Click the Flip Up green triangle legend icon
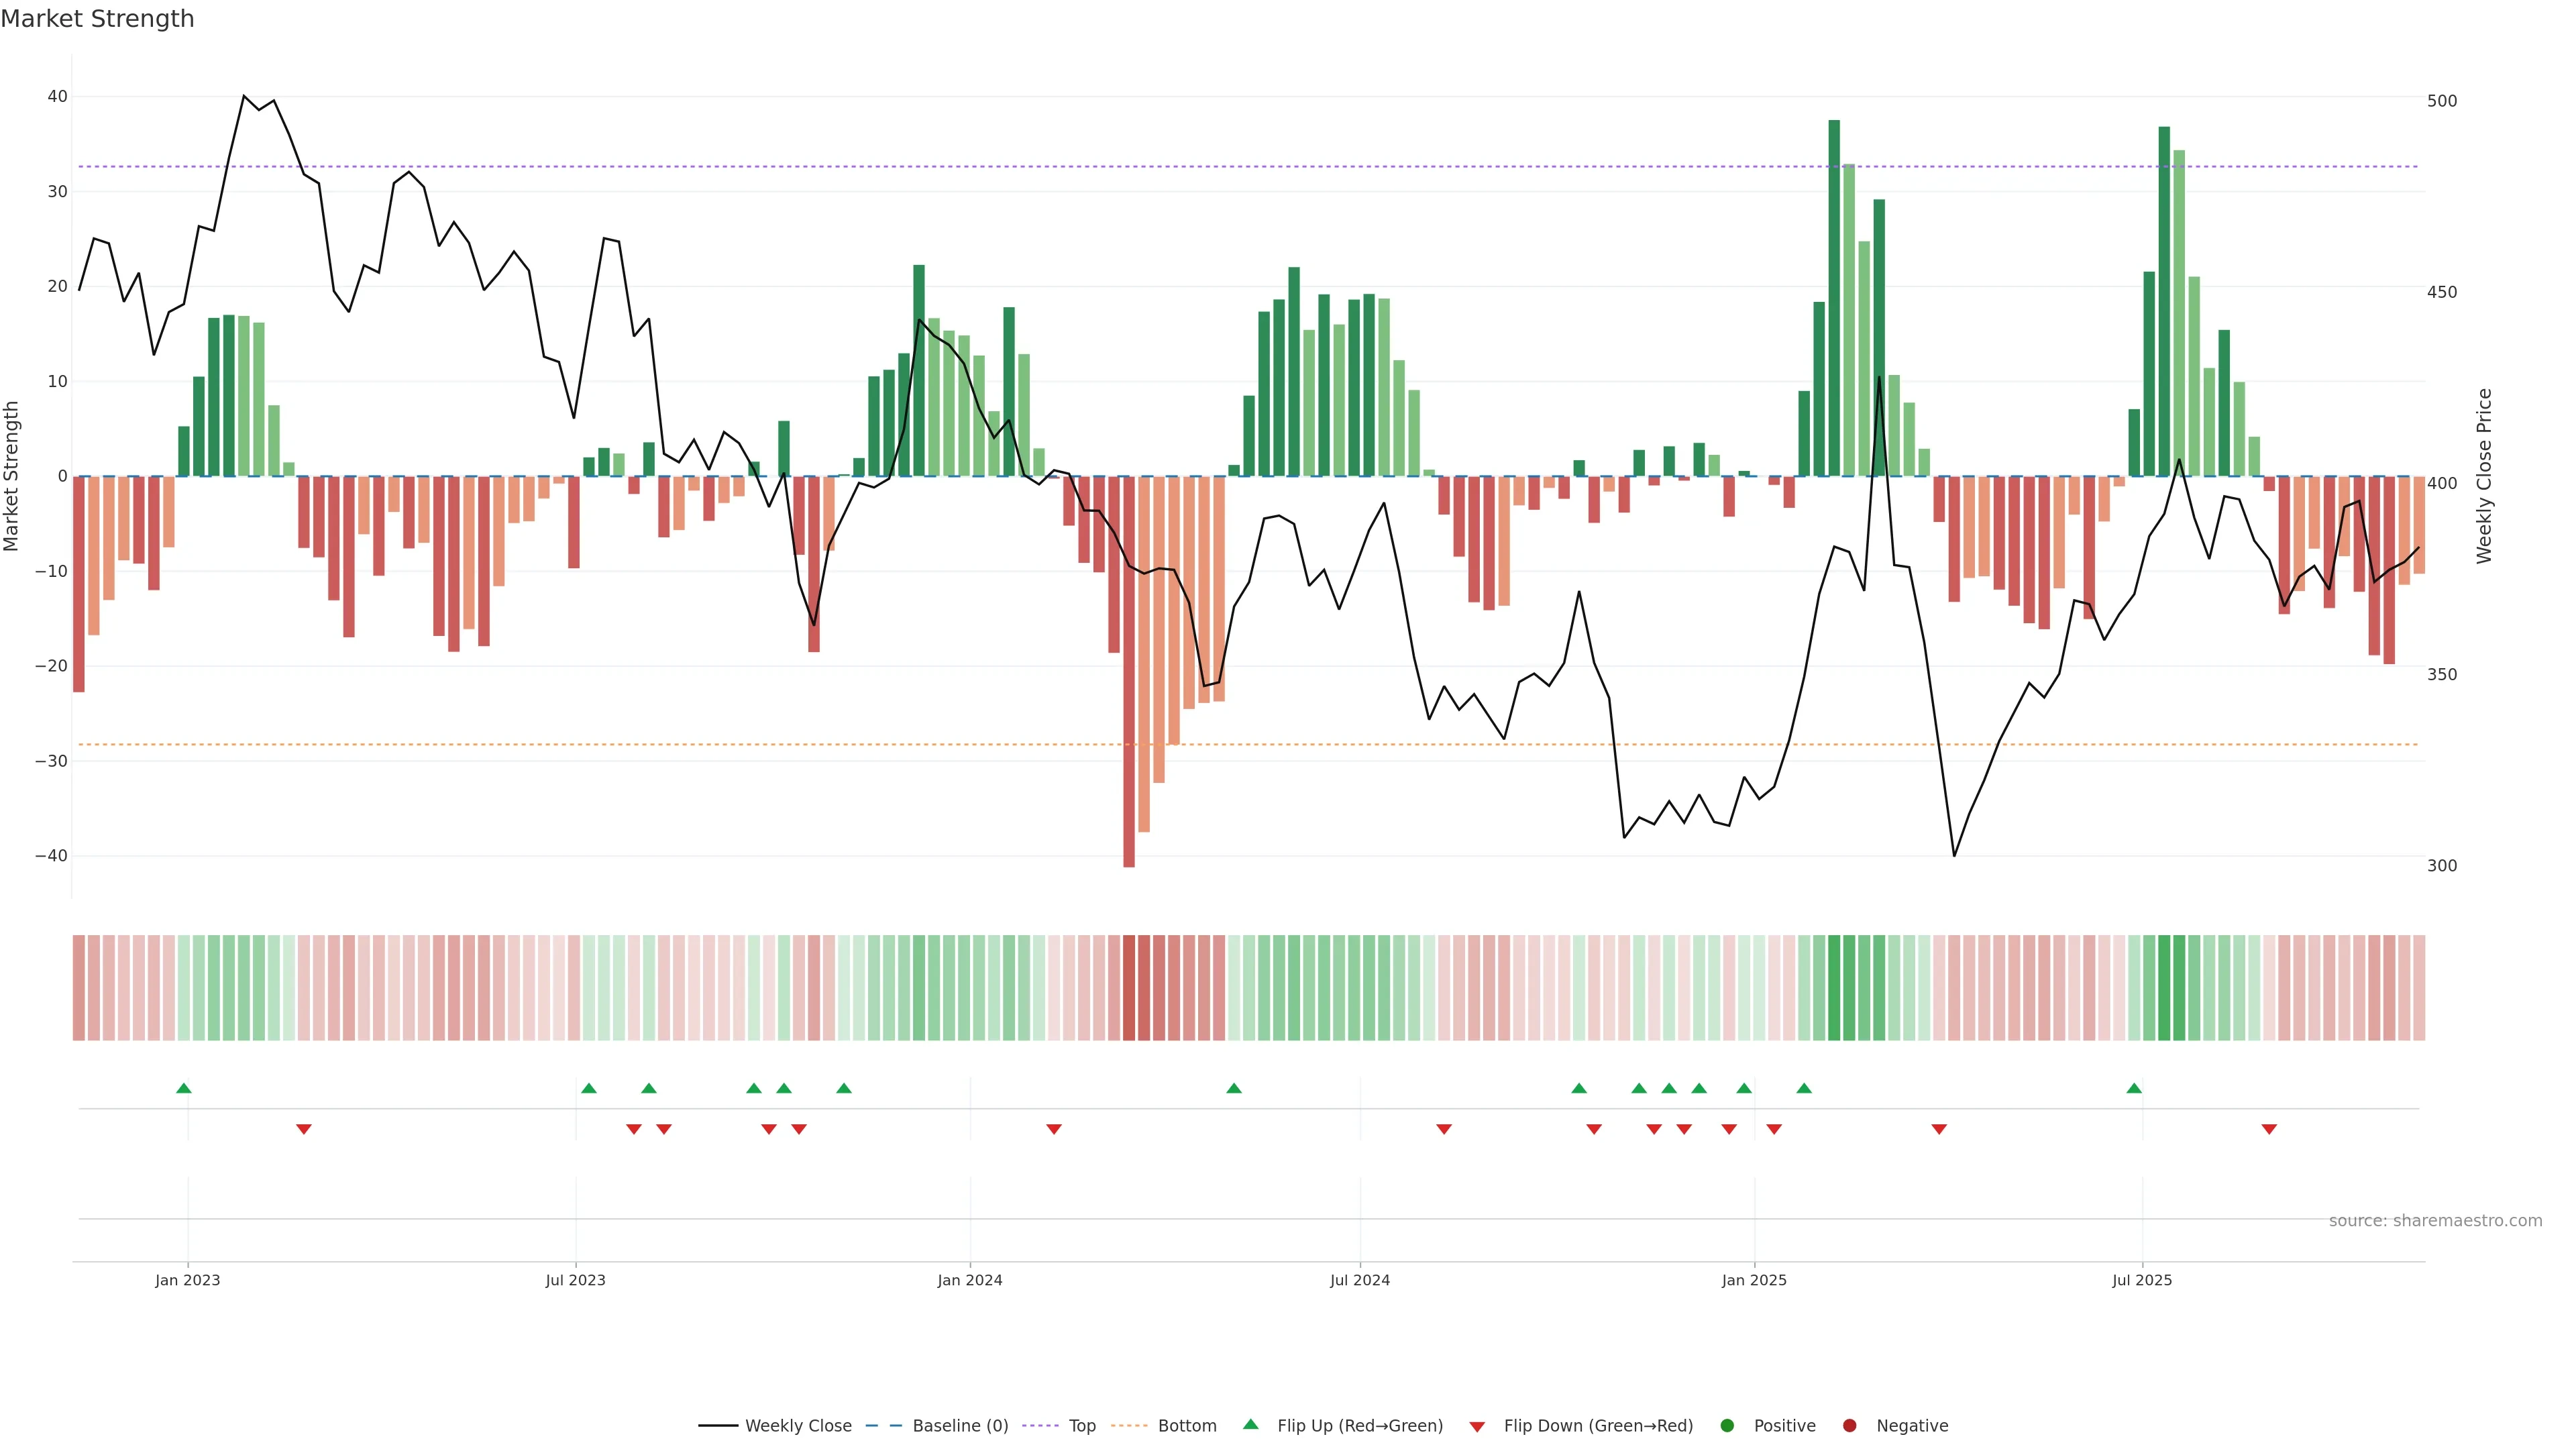Screen dimensions: 2576x1449 point(1250,1424)
